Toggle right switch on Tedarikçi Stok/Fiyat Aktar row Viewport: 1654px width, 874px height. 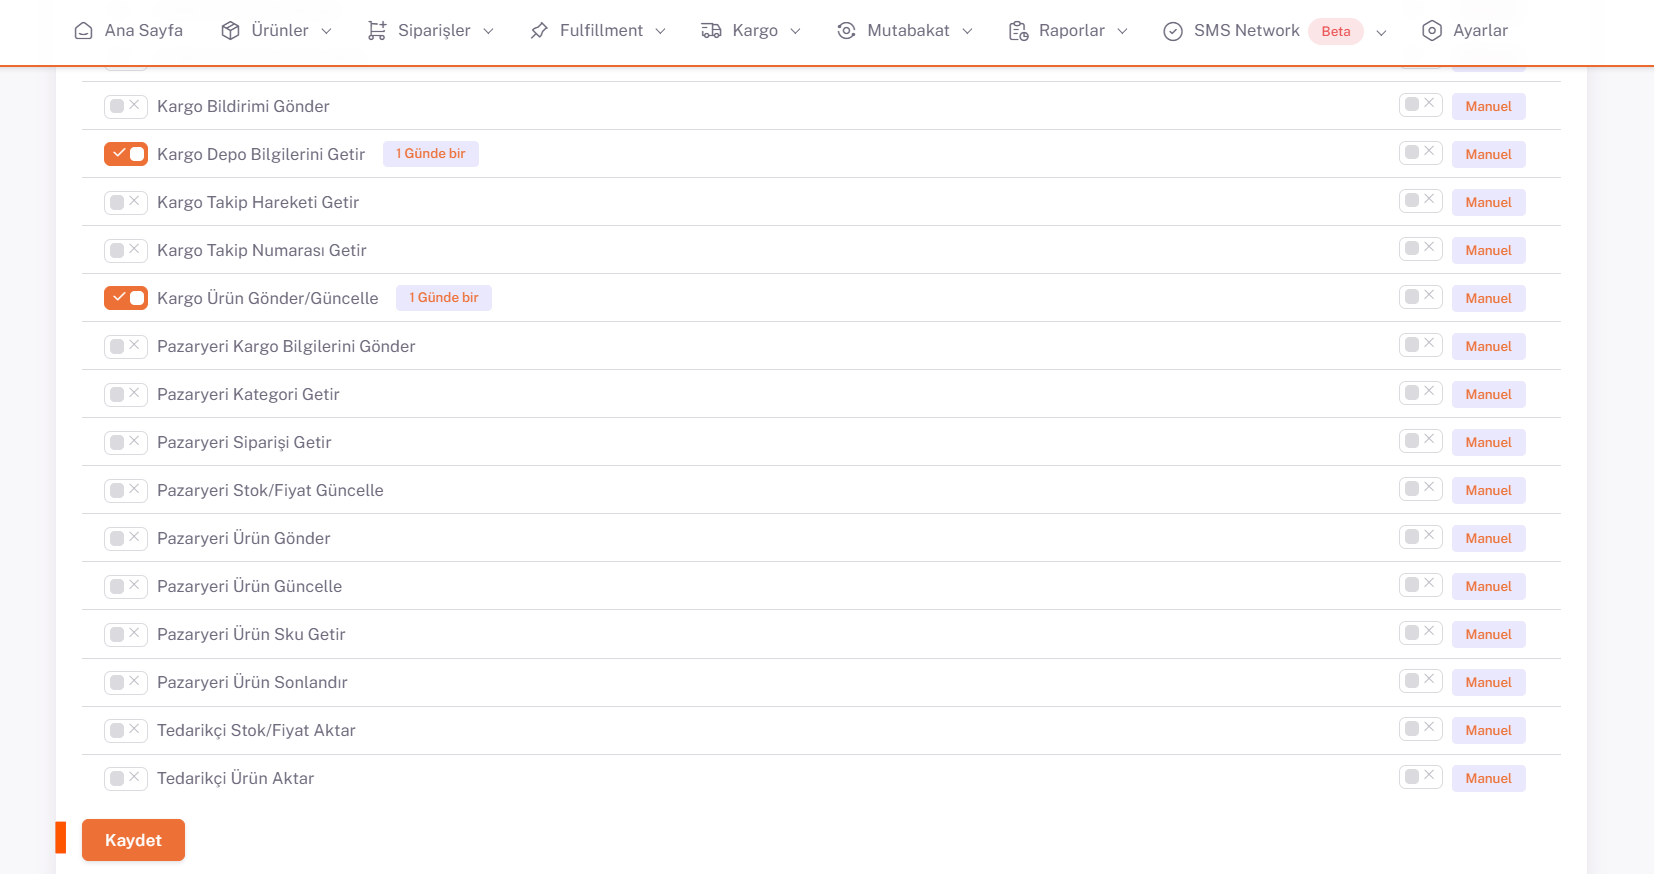coord(1420,728)
